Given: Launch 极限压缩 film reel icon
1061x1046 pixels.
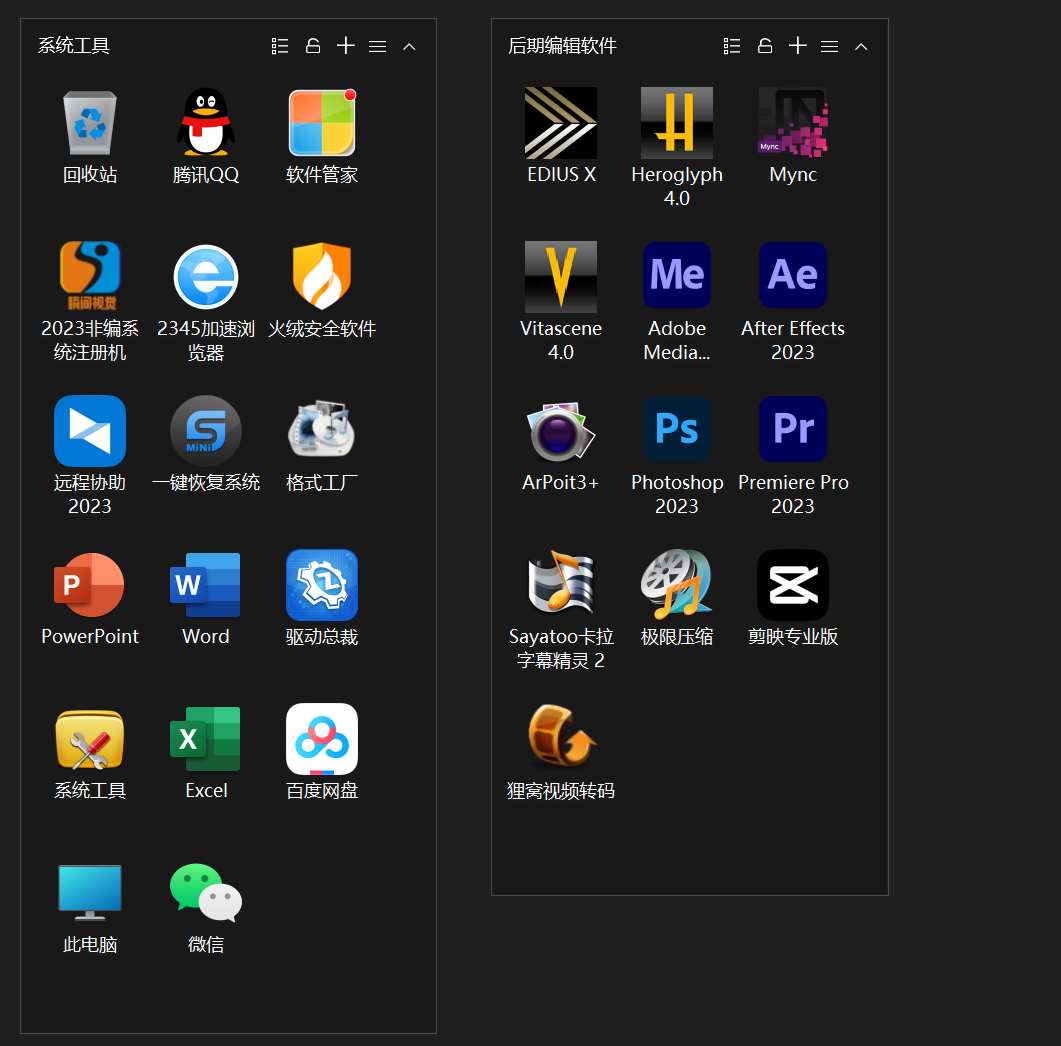Looking at the screenshot, I should click(x=677, y=585).
